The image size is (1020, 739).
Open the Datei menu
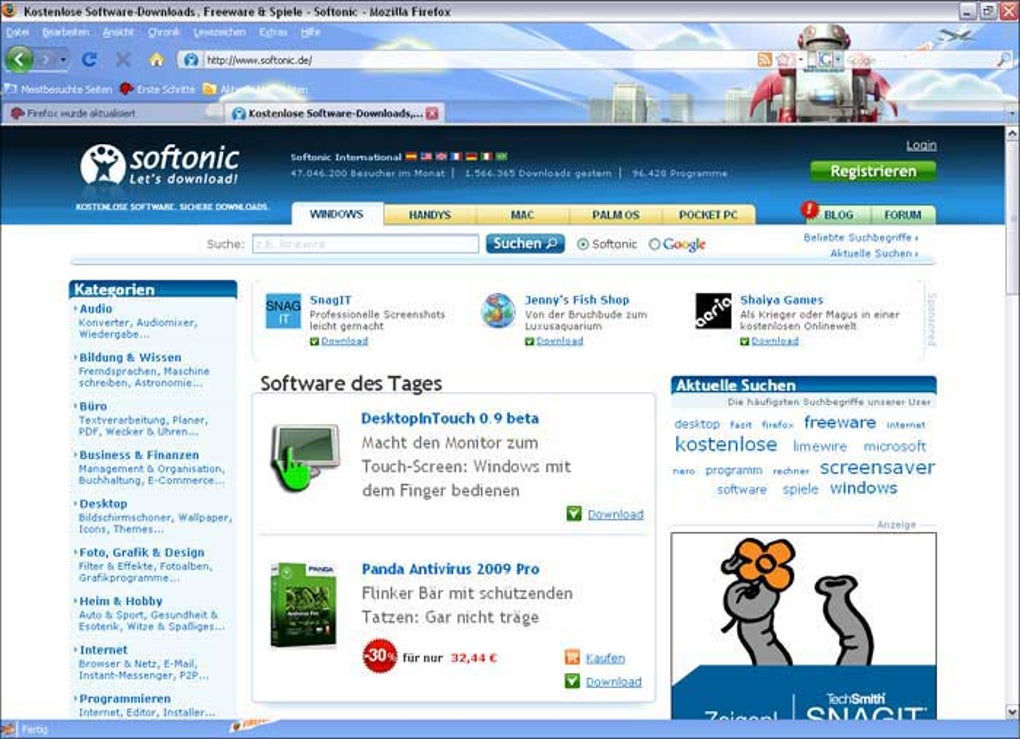[18, 32]
